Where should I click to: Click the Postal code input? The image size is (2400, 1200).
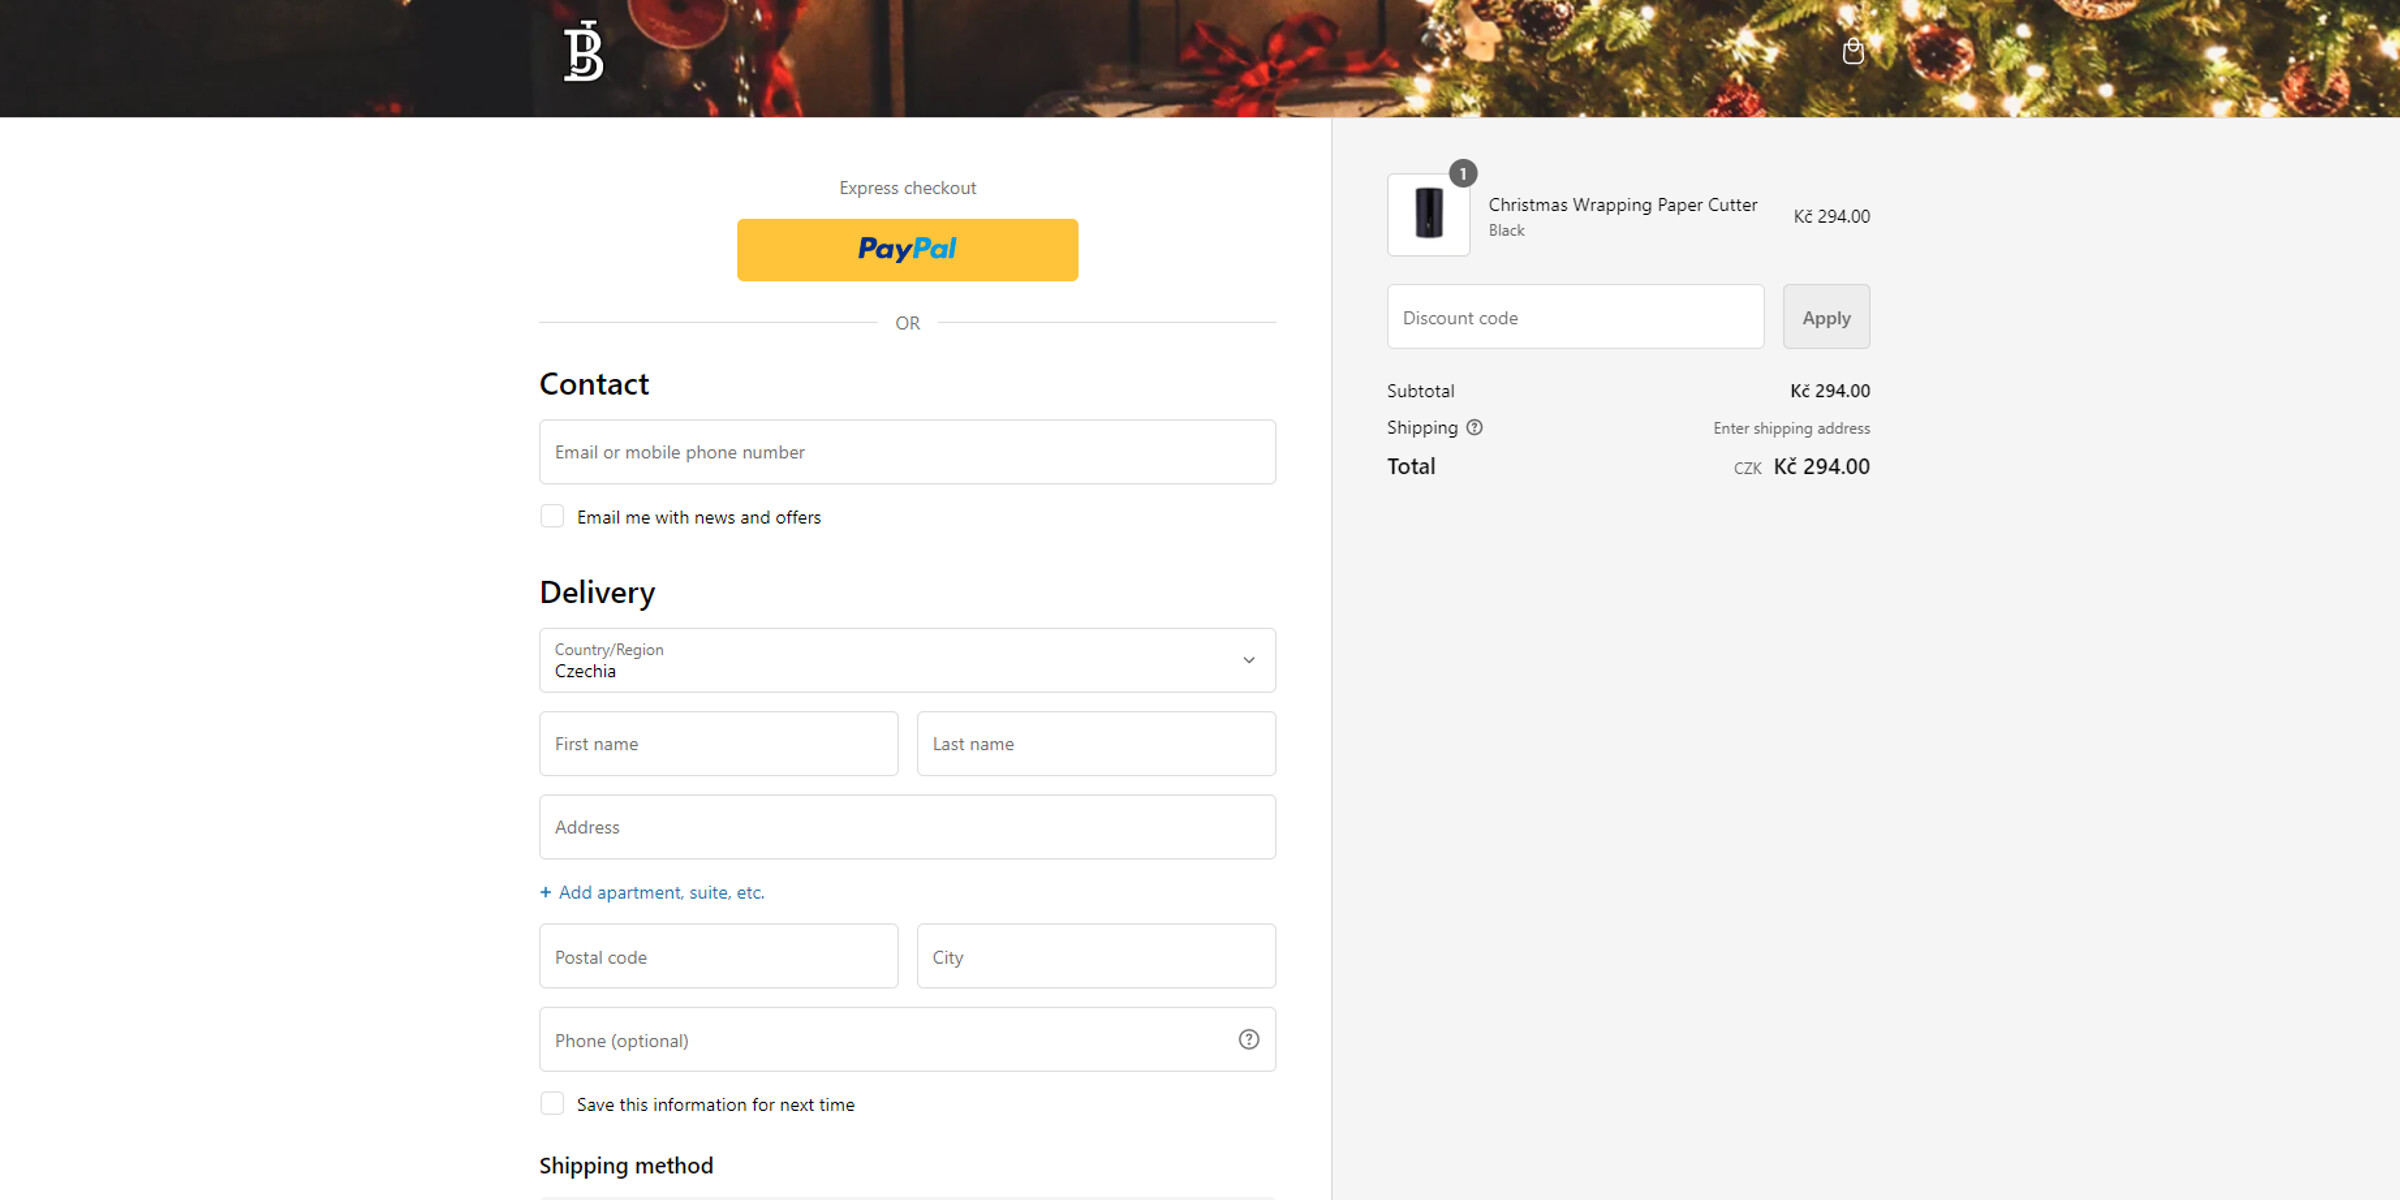pyautogui.click(x=718, y=956)
